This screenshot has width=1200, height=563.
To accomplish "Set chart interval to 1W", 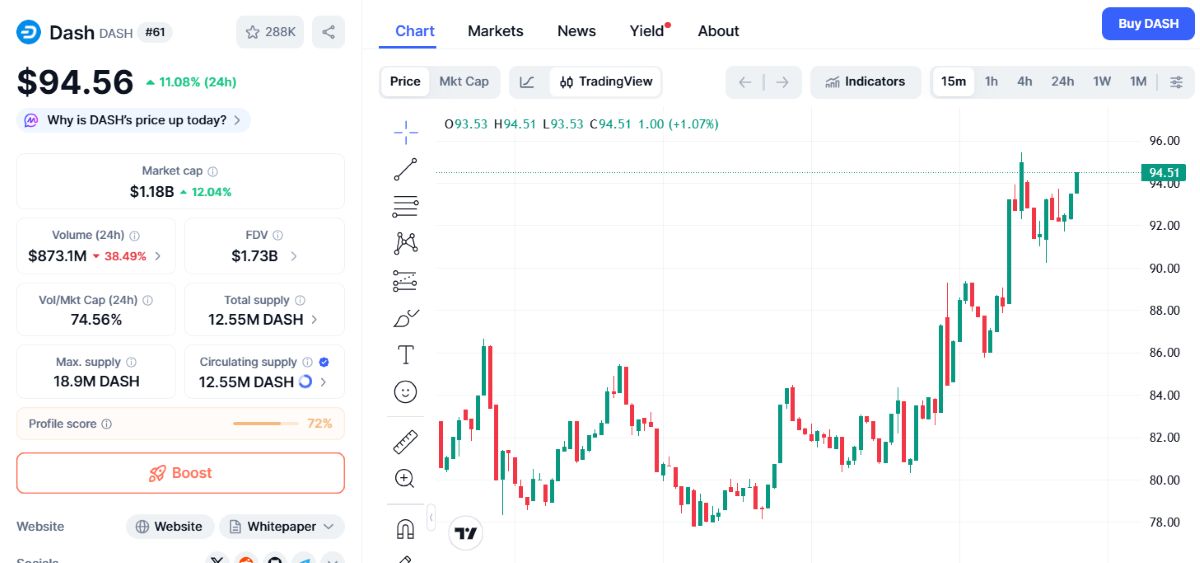I will pos(1102,82).
